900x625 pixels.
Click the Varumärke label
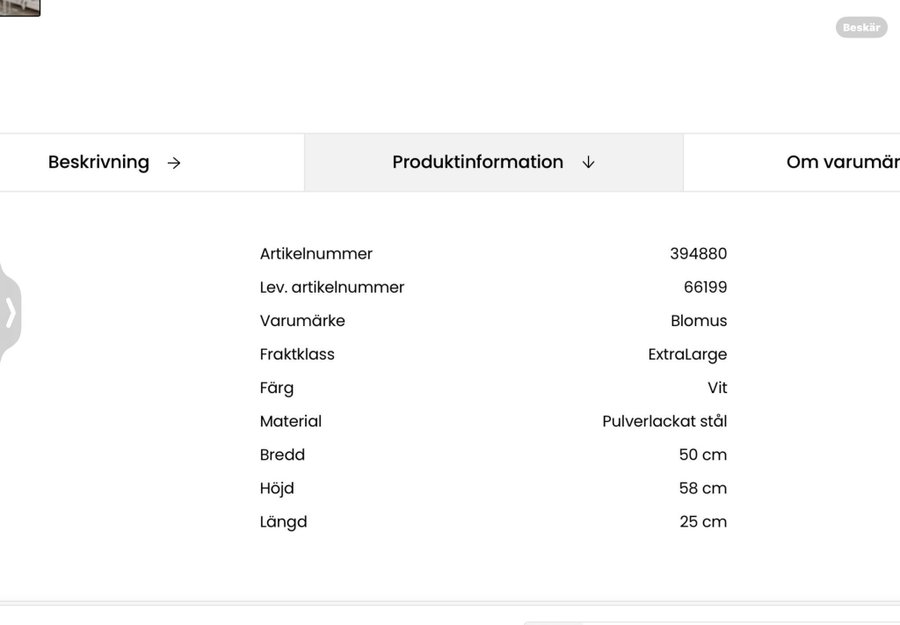click(302, 321)
